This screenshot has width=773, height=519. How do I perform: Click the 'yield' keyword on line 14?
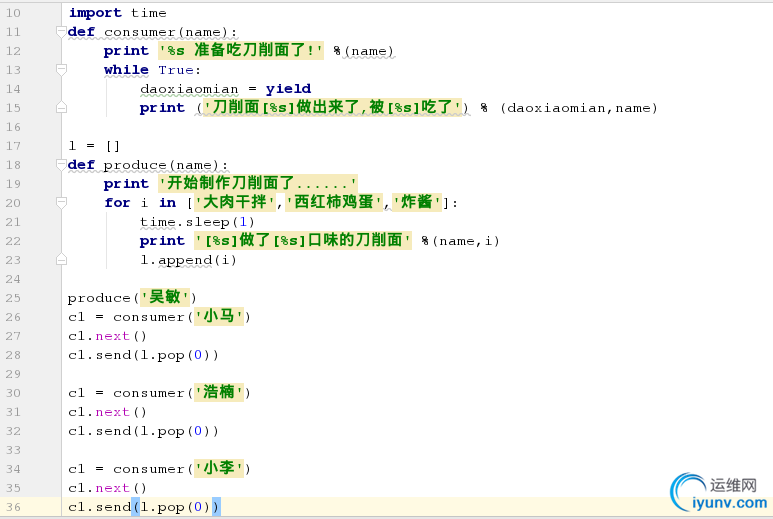tap(288, 89)
